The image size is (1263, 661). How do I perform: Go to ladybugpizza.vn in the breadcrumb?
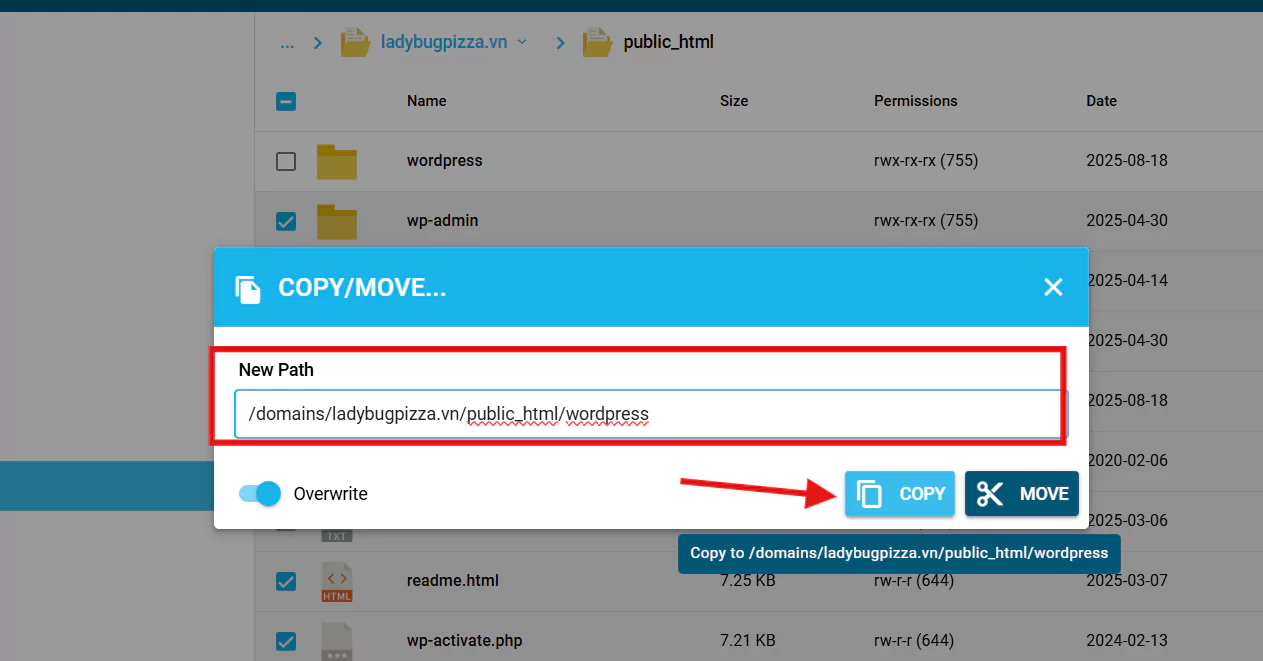(444, 42)
